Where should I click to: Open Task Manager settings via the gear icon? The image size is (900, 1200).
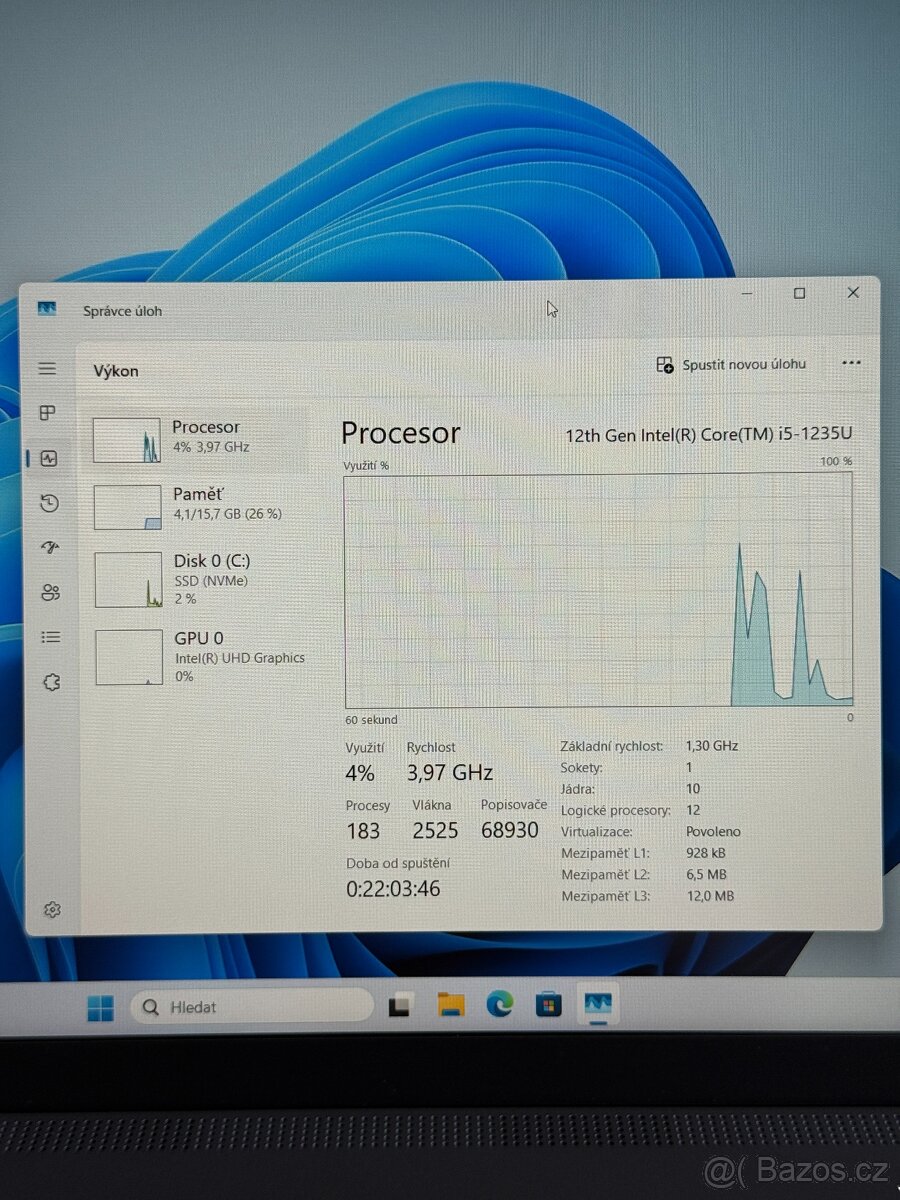[x=48, y=910]
